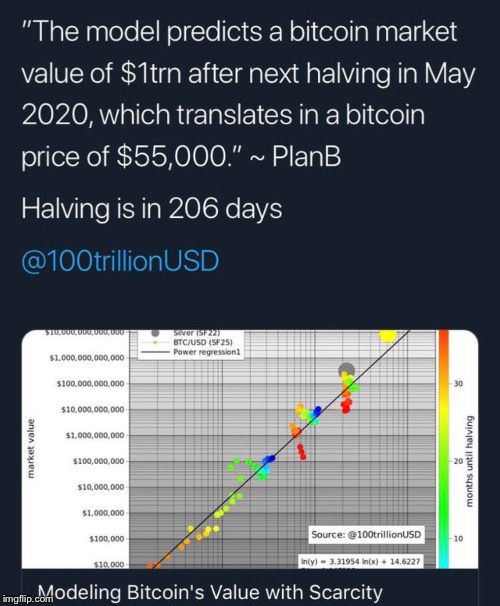Open the @100trillionUSD mention link
Image resolution: width=500 pixels, height=606 pixels.
[120, 261]
